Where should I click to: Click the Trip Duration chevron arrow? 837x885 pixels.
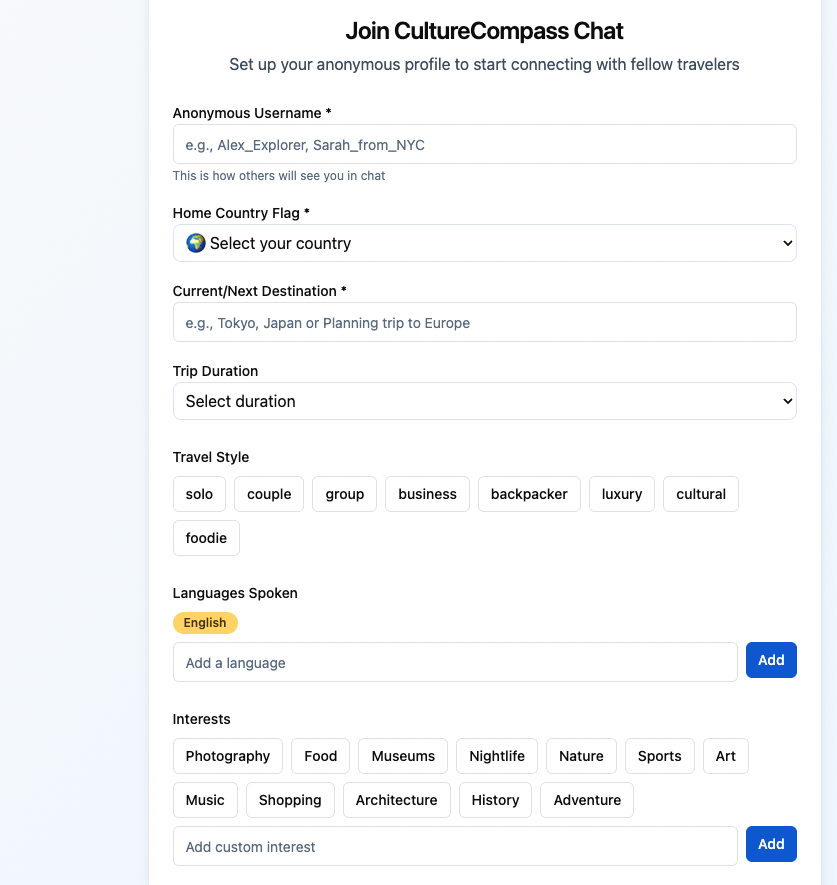pos(787,401)
